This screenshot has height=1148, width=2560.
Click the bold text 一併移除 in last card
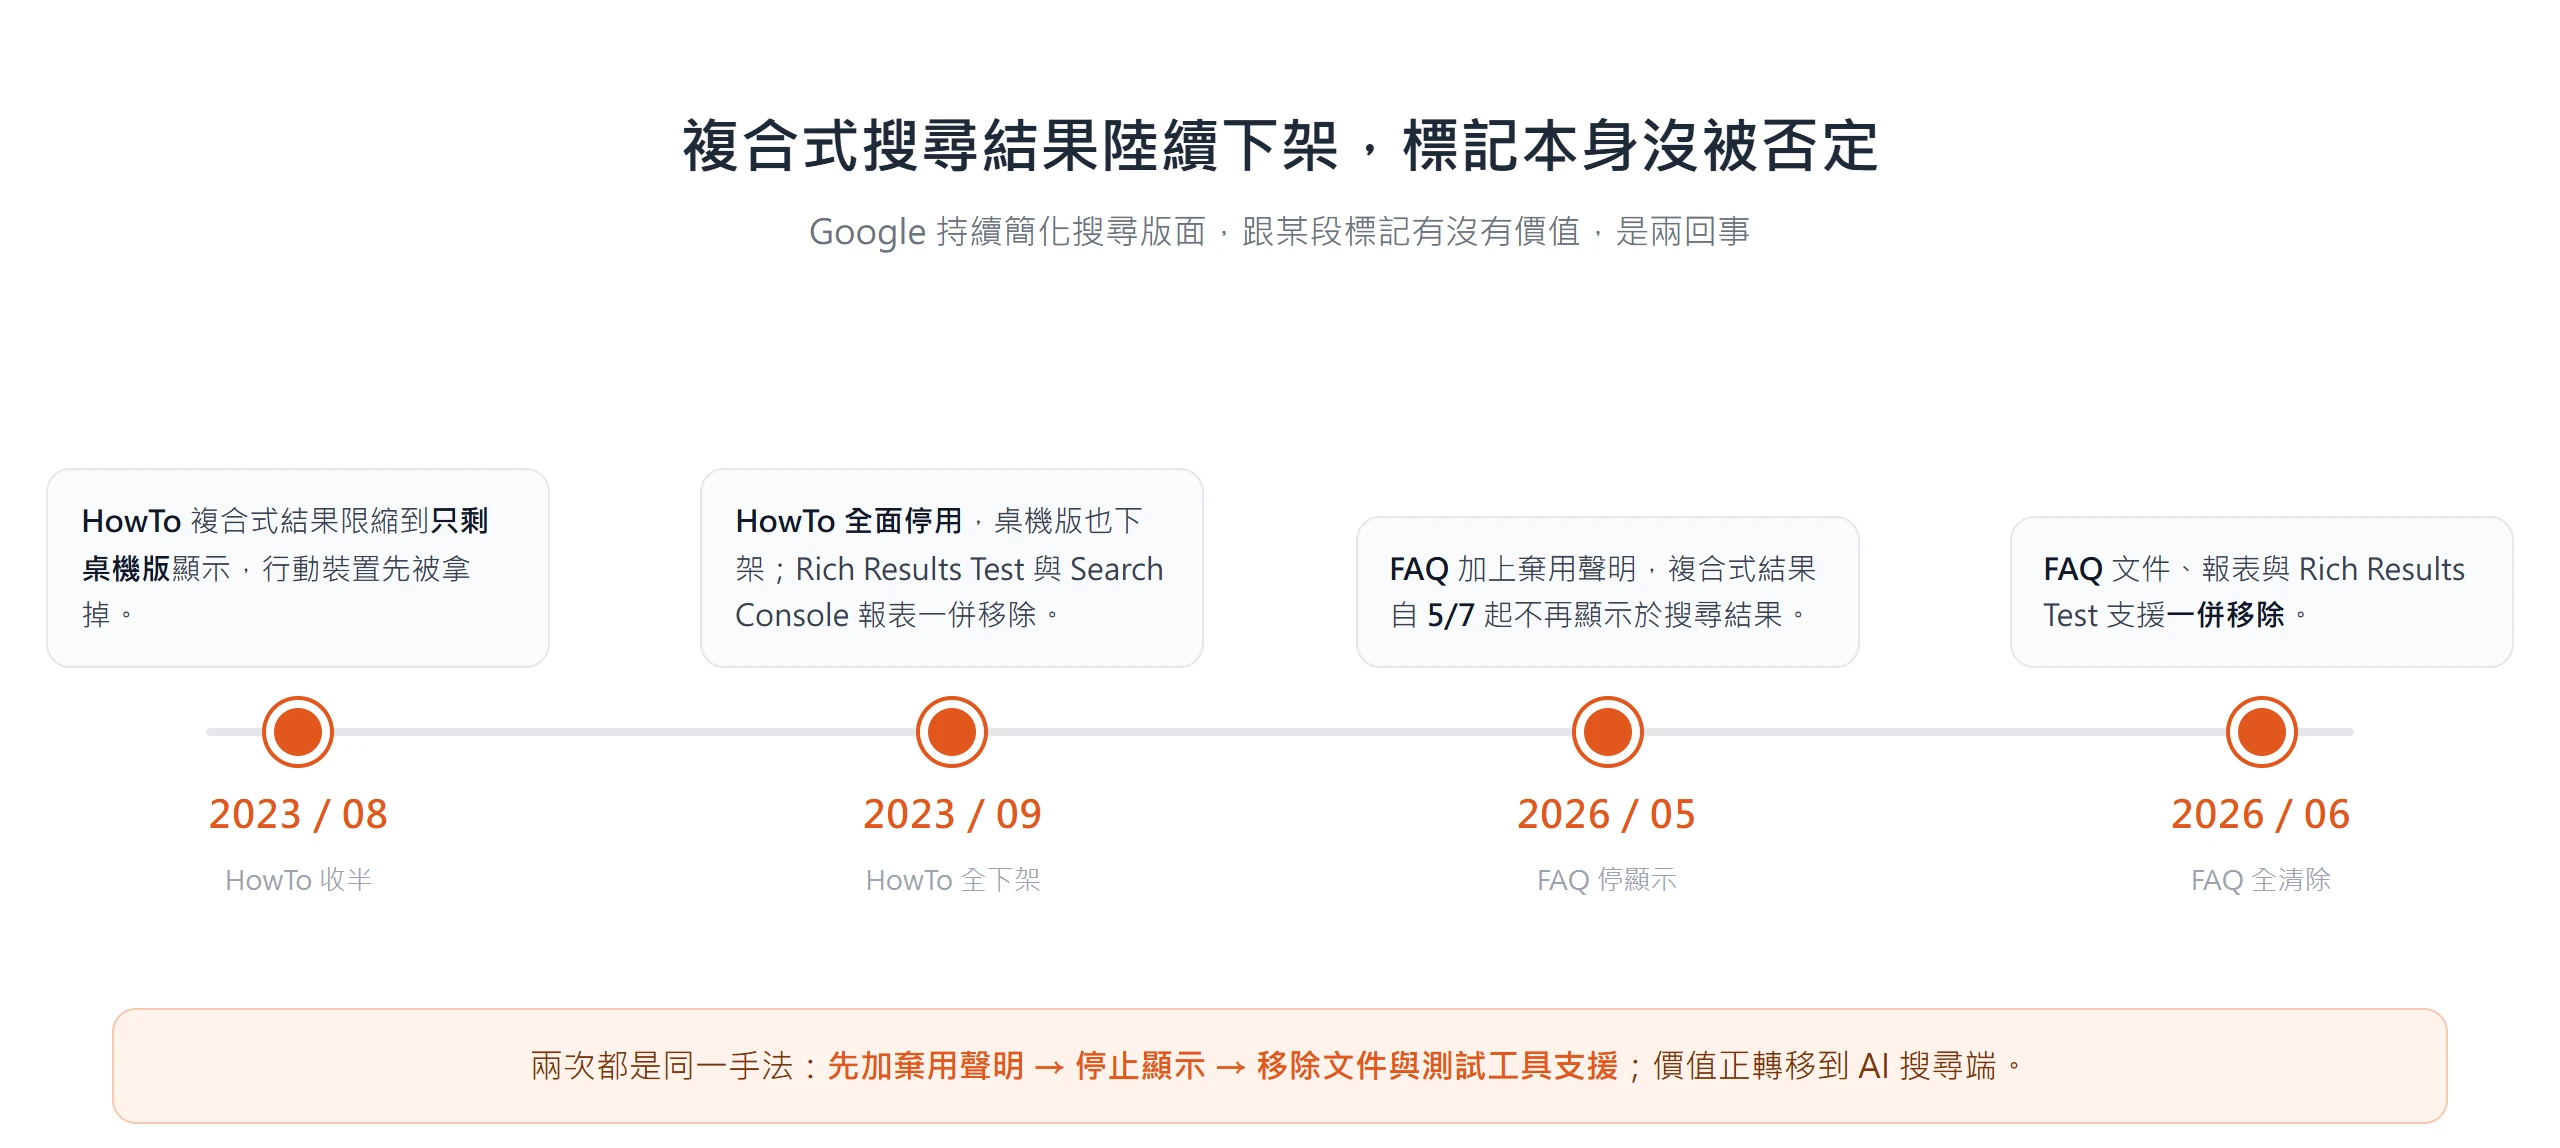2225,615
